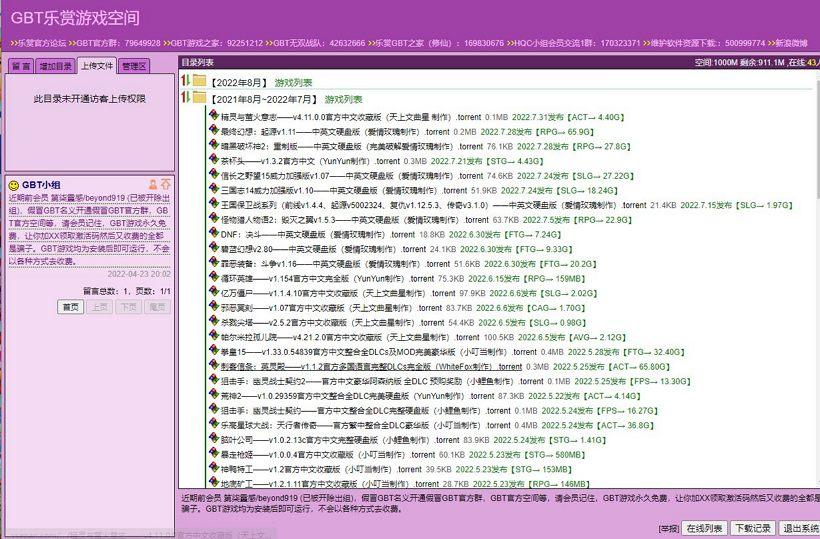
Task: Click the file icon beside 脑叶公司
Action: (213, 437)
